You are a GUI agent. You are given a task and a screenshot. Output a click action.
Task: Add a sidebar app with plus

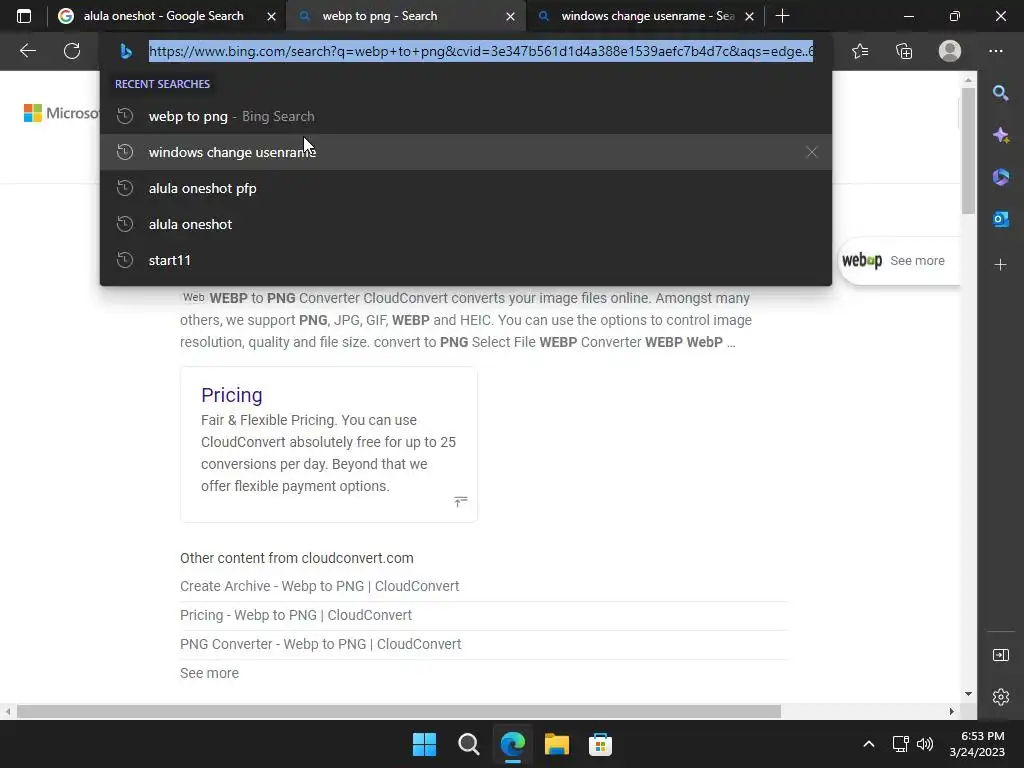1000,264
